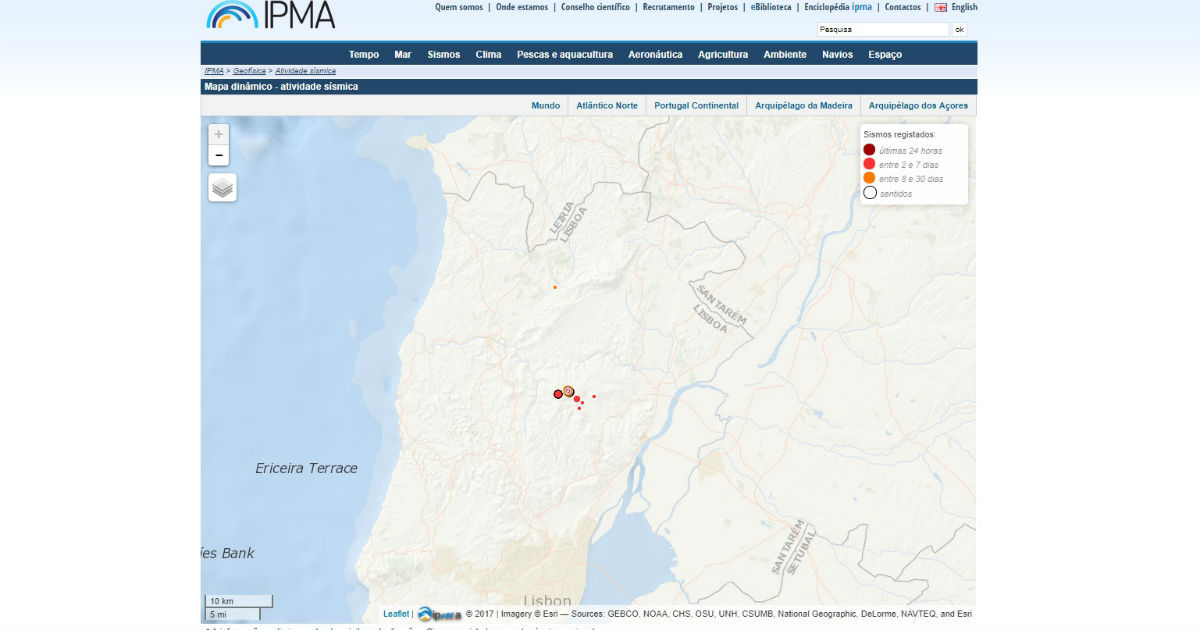Open the Contactos link in header
The image size is (1200, 630).
(x=902, y=7)
